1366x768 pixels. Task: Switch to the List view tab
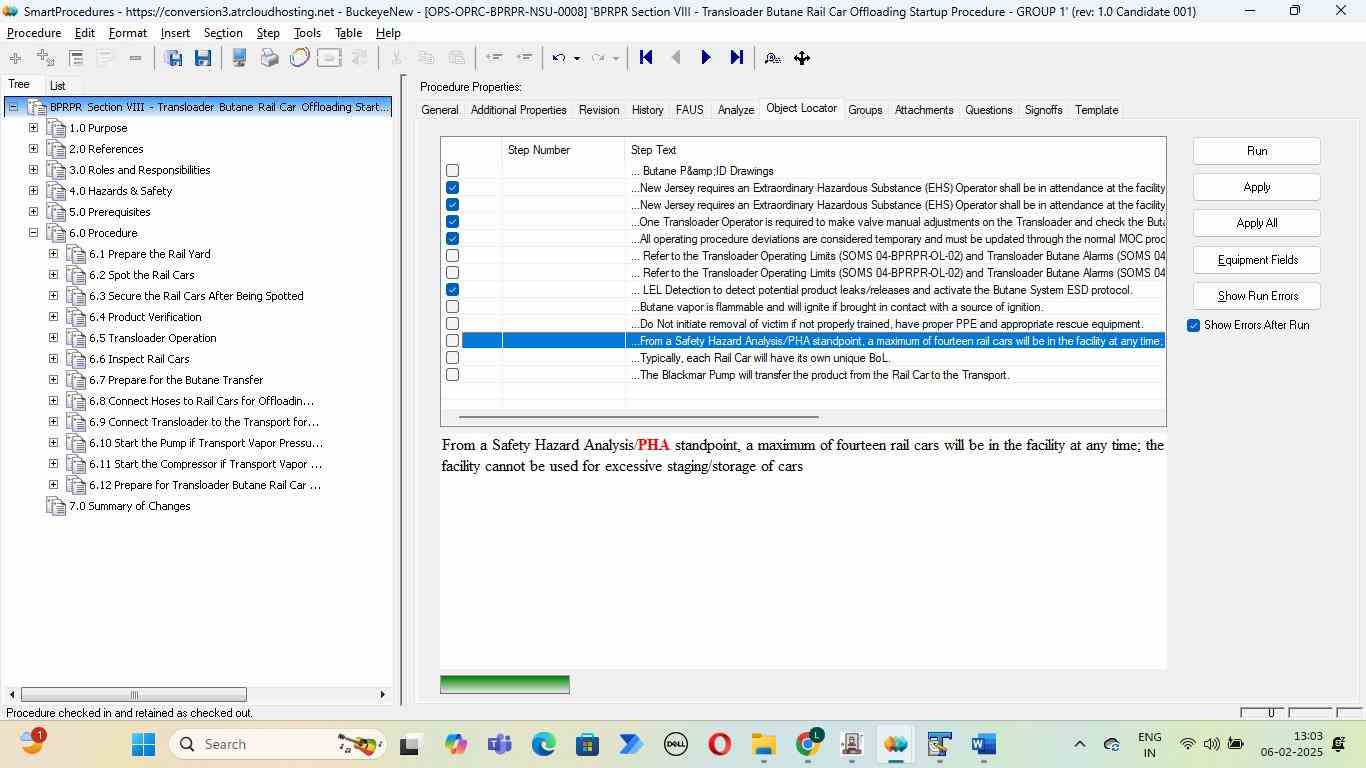(58, 86)
